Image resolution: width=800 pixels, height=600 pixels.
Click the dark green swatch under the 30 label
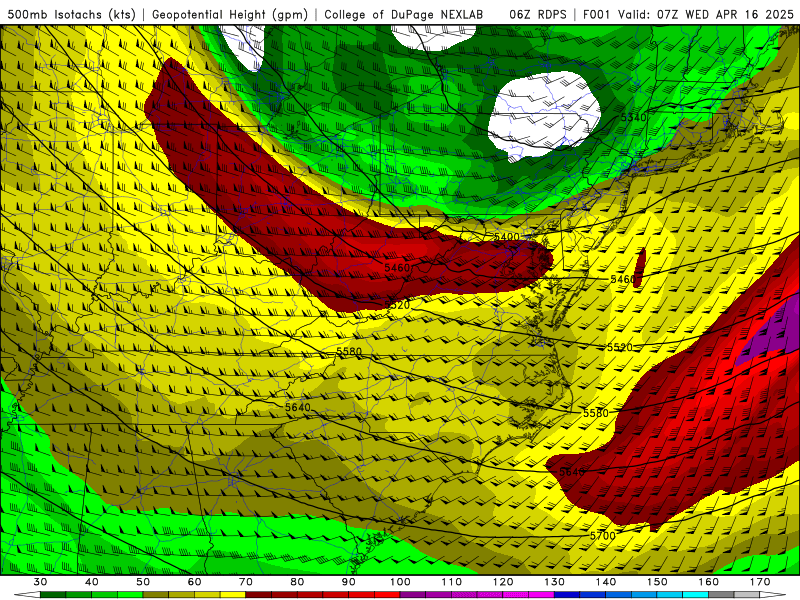click(53, 595)
